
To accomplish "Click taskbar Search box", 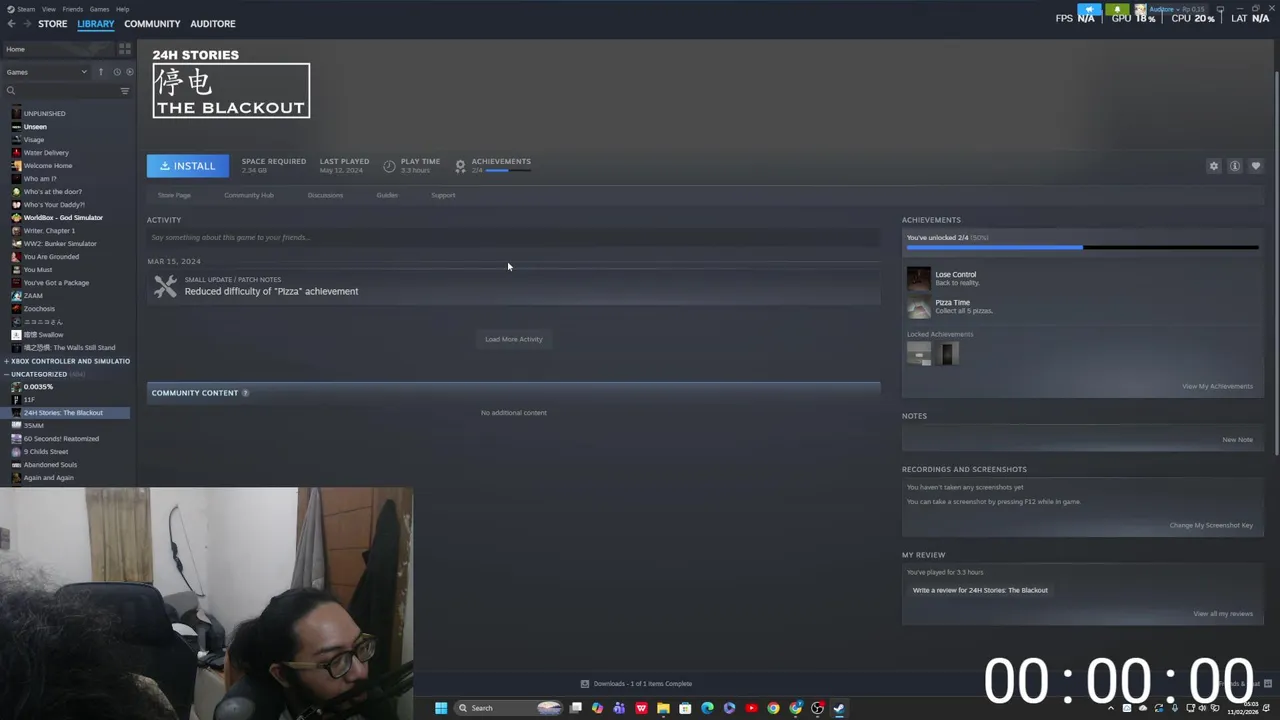I will coord(508,708).
